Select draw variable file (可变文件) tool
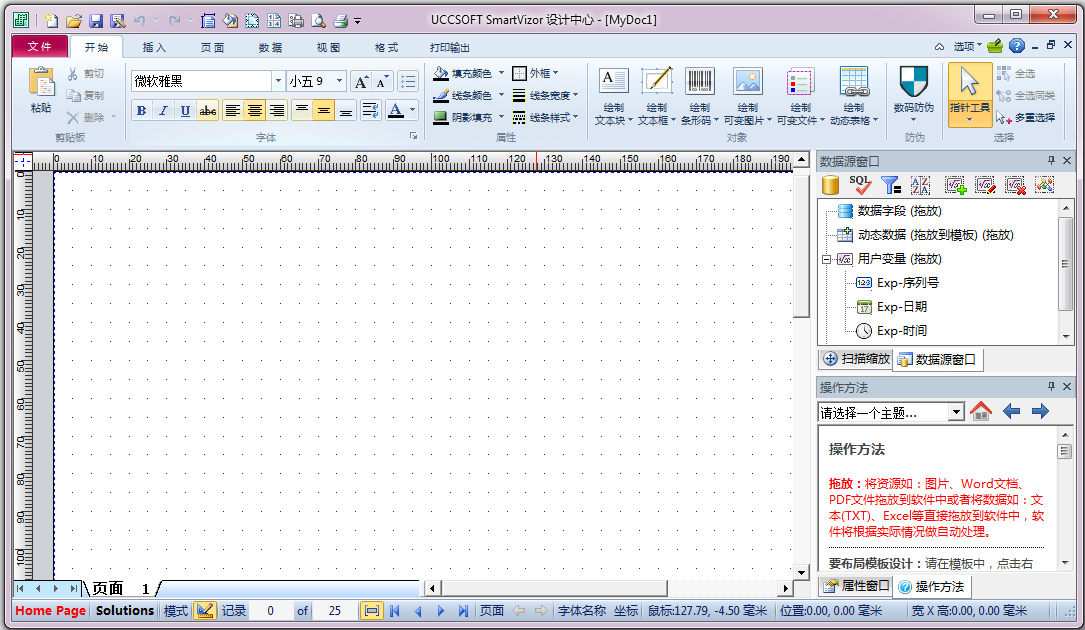Viewport: 1085px width, 630px height. [801, 96]
